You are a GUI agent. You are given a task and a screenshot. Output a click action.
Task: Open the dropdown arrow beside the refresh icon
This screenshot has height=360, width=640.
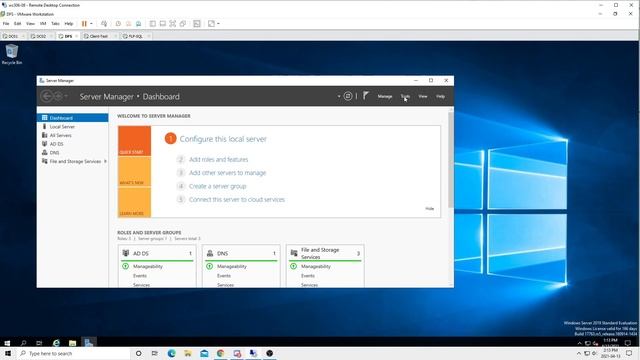(x=339, y=97)
